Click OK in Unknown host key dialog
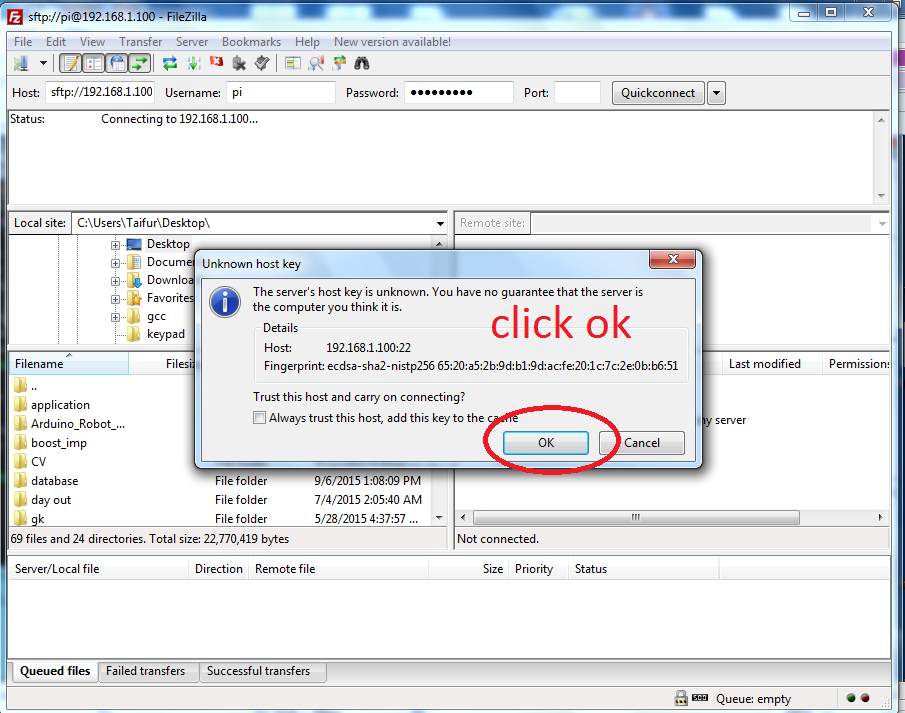Image resolution: width=905 pixels, height=713 pixels. [546, 443]
